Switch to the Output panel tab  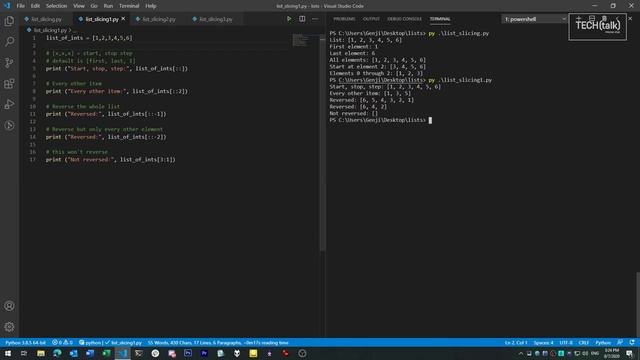371,19
